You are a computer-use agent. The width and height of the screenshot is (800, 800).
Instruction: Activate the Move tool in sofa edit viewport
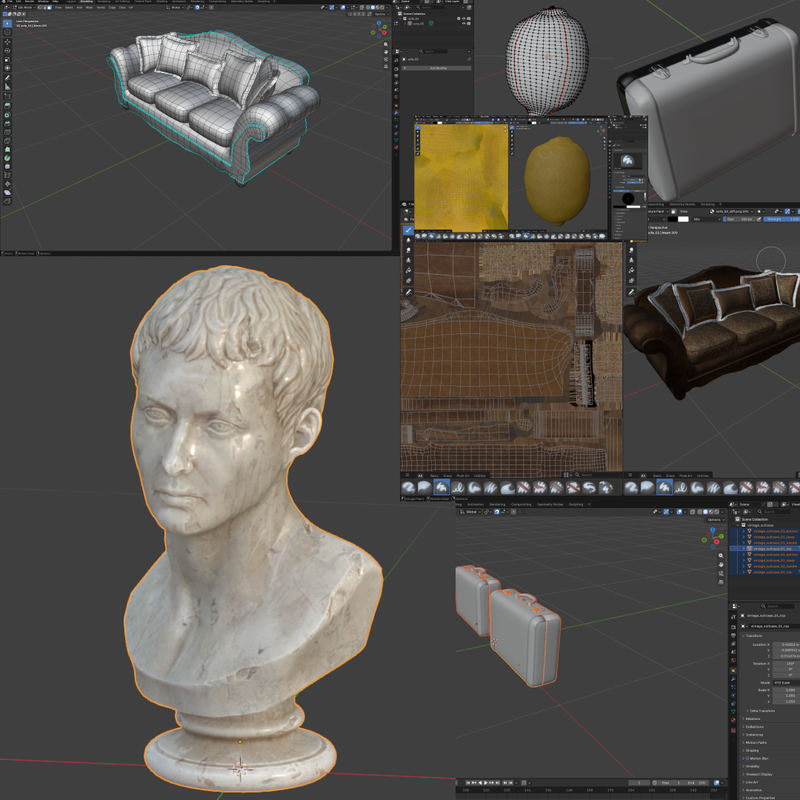click(7, 42)
